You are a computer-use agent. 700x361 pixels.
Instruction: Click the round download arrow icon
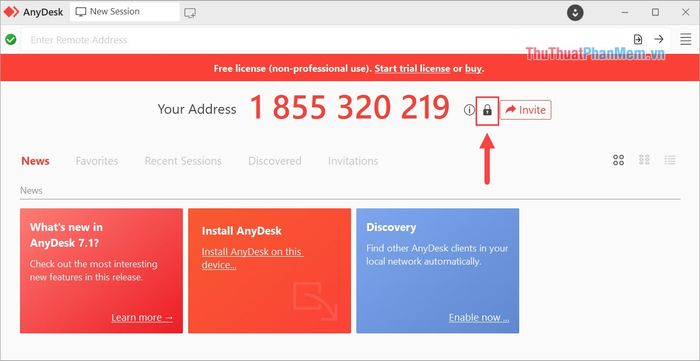coord(575,12)
